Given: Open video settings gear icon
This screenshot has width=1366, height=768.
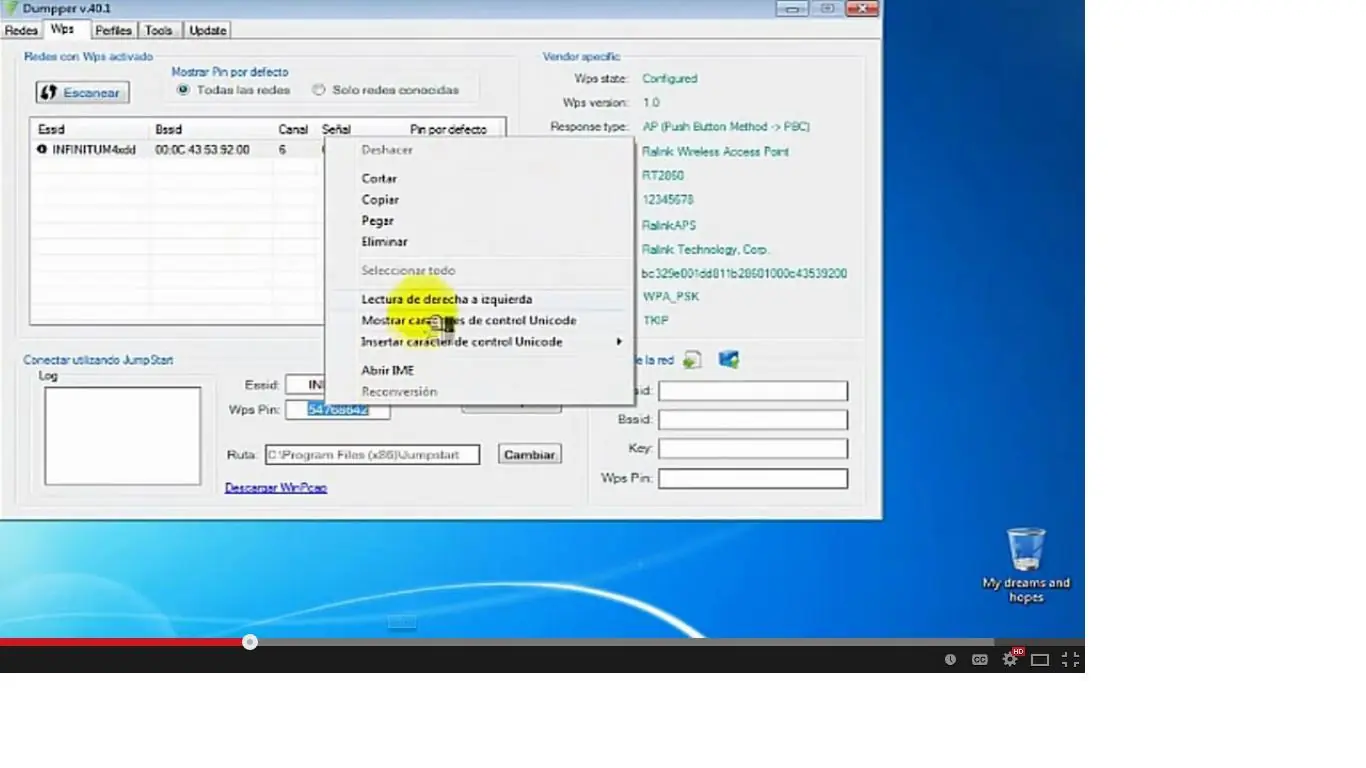Looking at the screenshot, I should [1010, 660].
